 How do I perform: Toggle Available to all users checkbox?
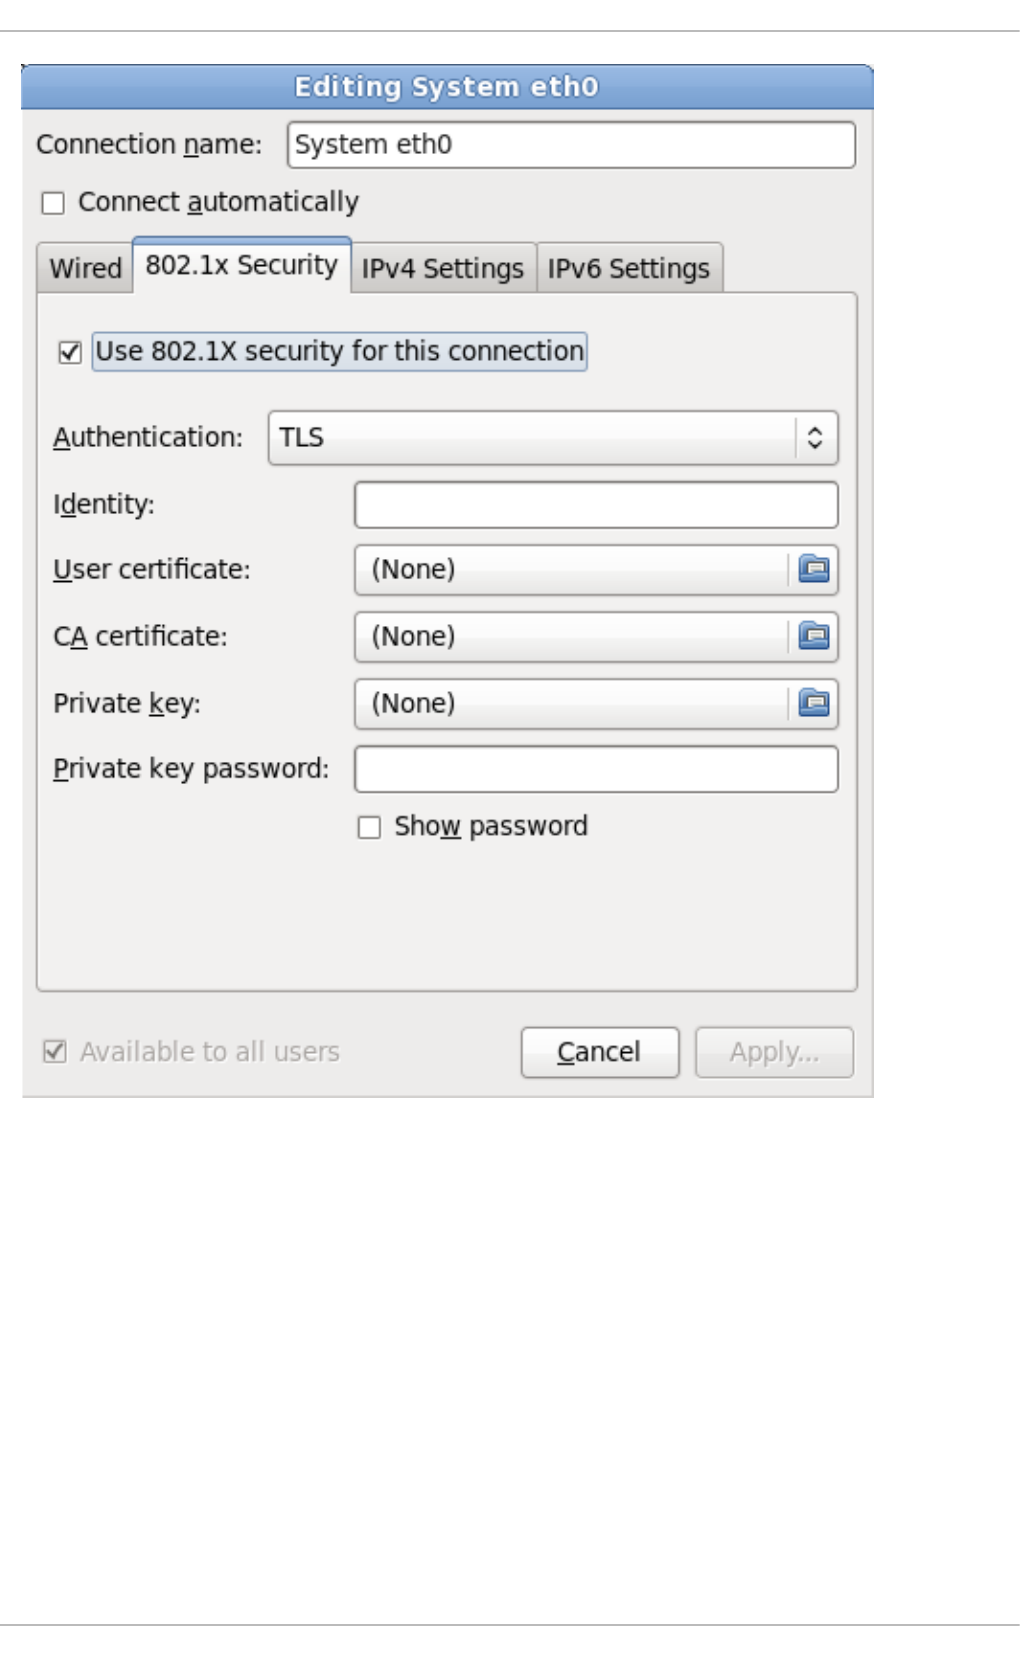(x=55, y=1052)
